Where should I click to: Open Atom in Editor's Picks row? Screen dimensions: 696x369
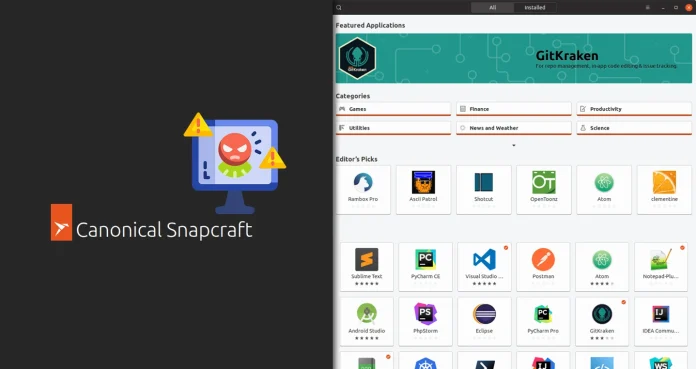604,190
